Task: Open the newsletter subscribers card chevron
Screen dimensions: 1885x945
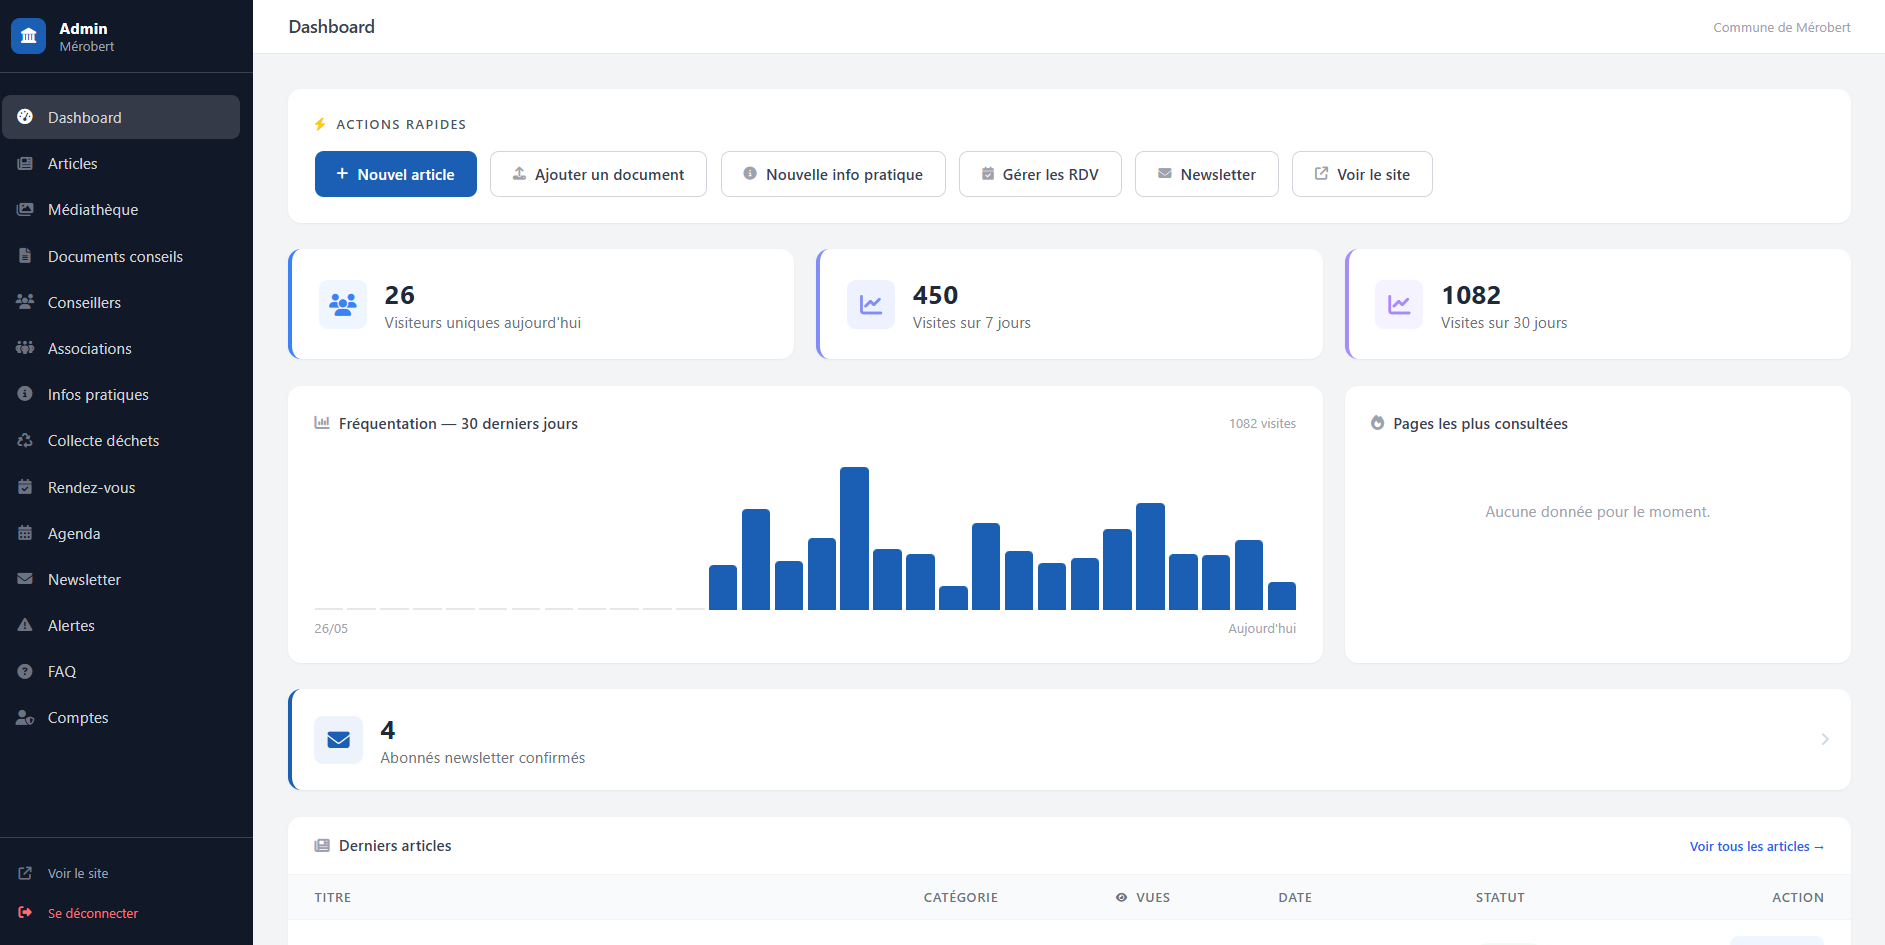Action: [x=1825, y=739]
